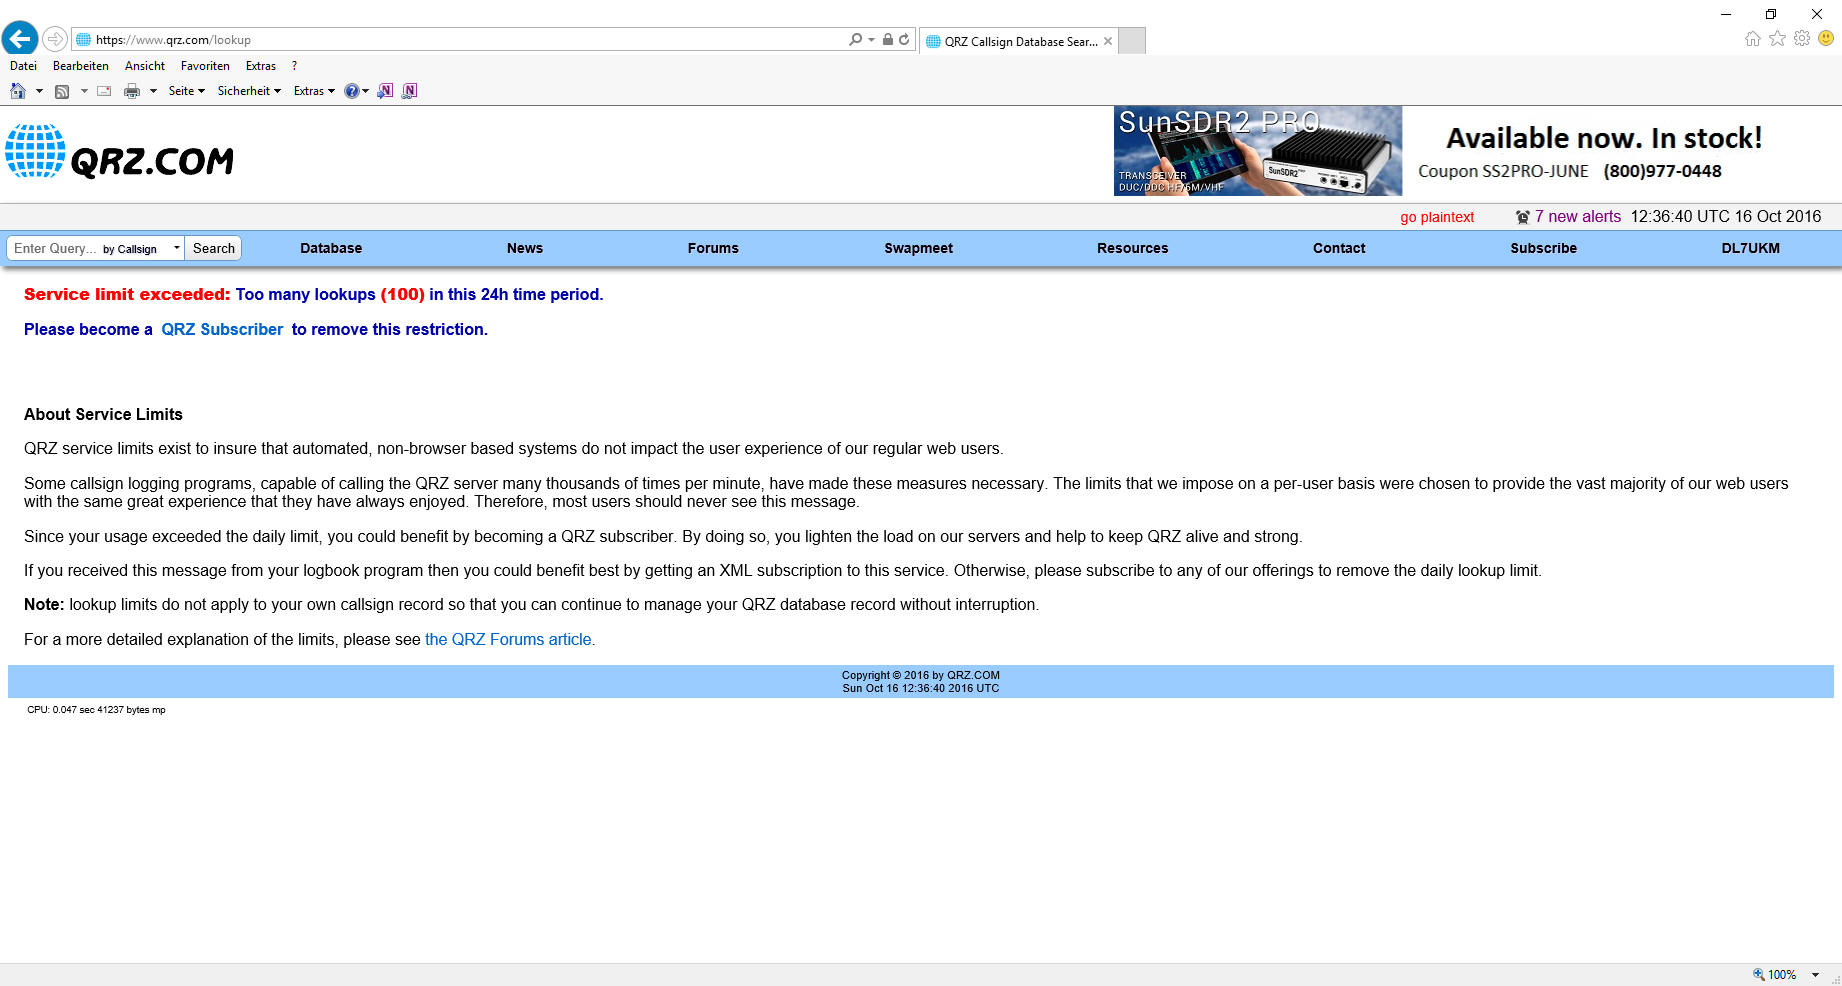Open the QRZ Forums article link
This screenshot has height=986, width=1842.
pos(508,639)
